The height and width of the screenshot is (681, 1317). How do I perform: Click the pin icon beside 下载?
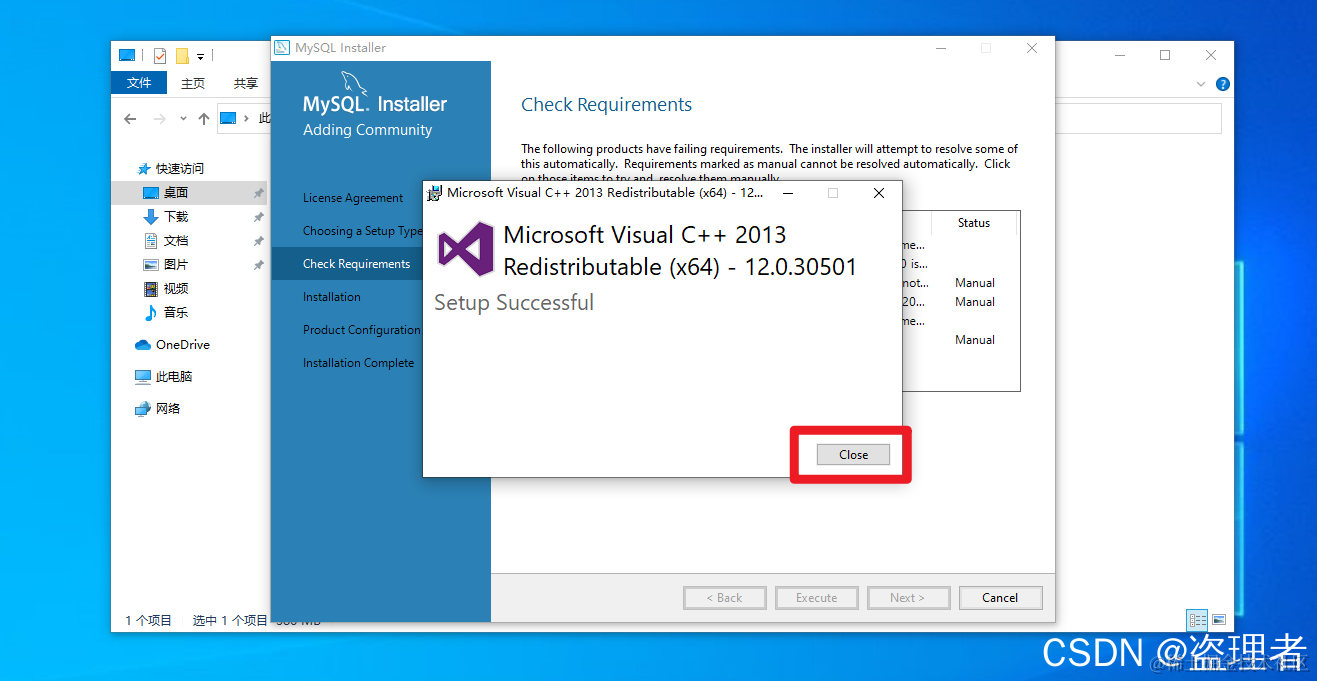(x=258, y=217)
